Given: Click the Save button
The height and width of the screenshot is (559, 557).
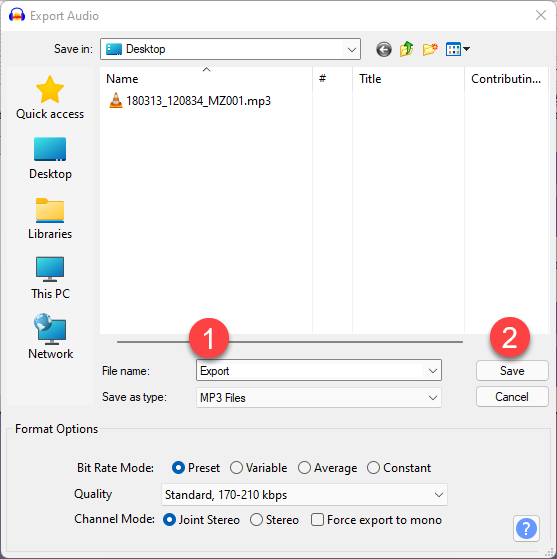Looking at the screenshot, I should click(x=512, y=371).
